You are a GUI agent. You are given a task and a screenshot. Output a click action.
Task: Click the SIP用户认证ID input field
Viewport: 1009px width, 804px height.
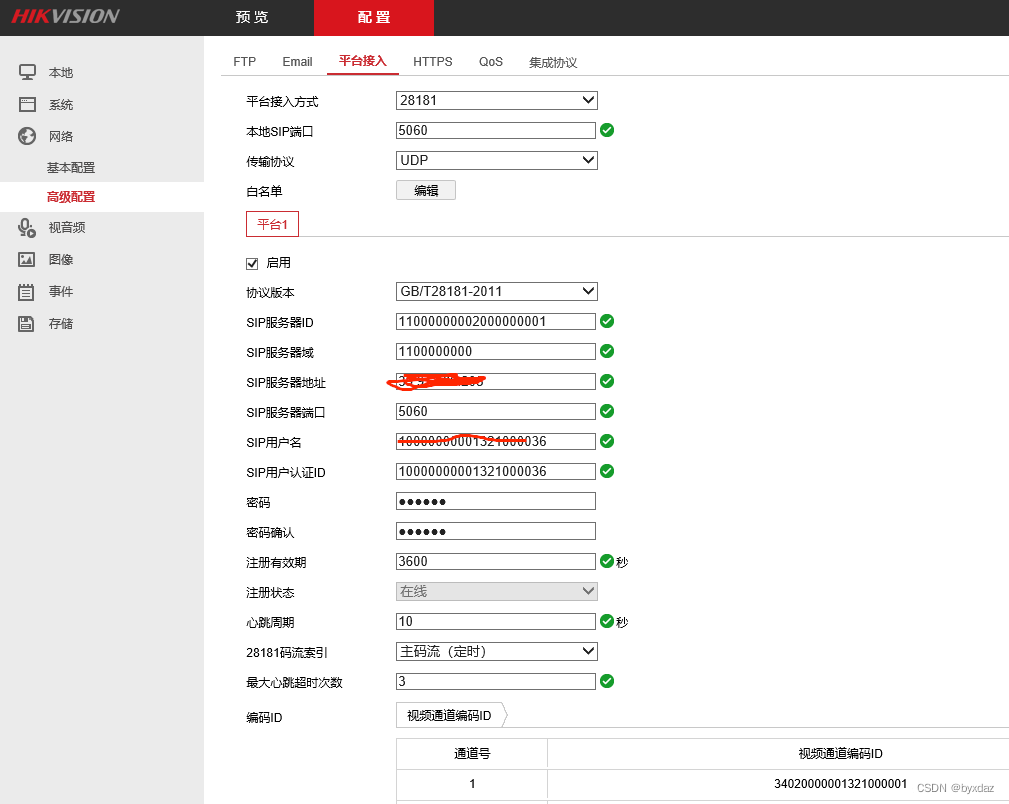coord(495,471)
